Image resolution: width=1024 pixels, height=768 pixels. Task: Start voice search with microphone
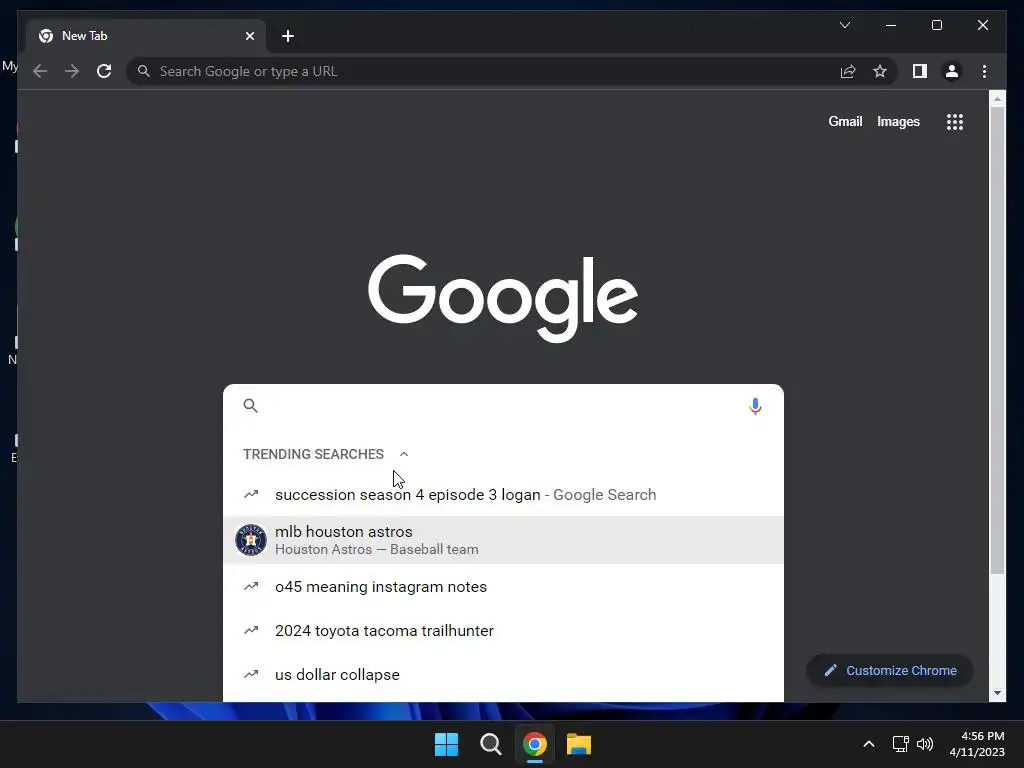click(x=755, y=406)
